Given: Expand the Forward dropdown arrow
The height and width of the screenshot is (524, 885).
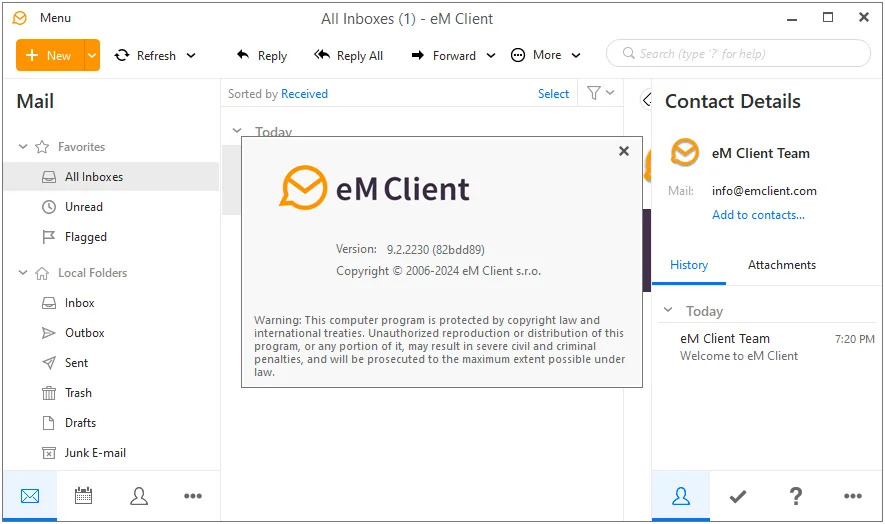Looking at the screenshot, I should [491, 55].
